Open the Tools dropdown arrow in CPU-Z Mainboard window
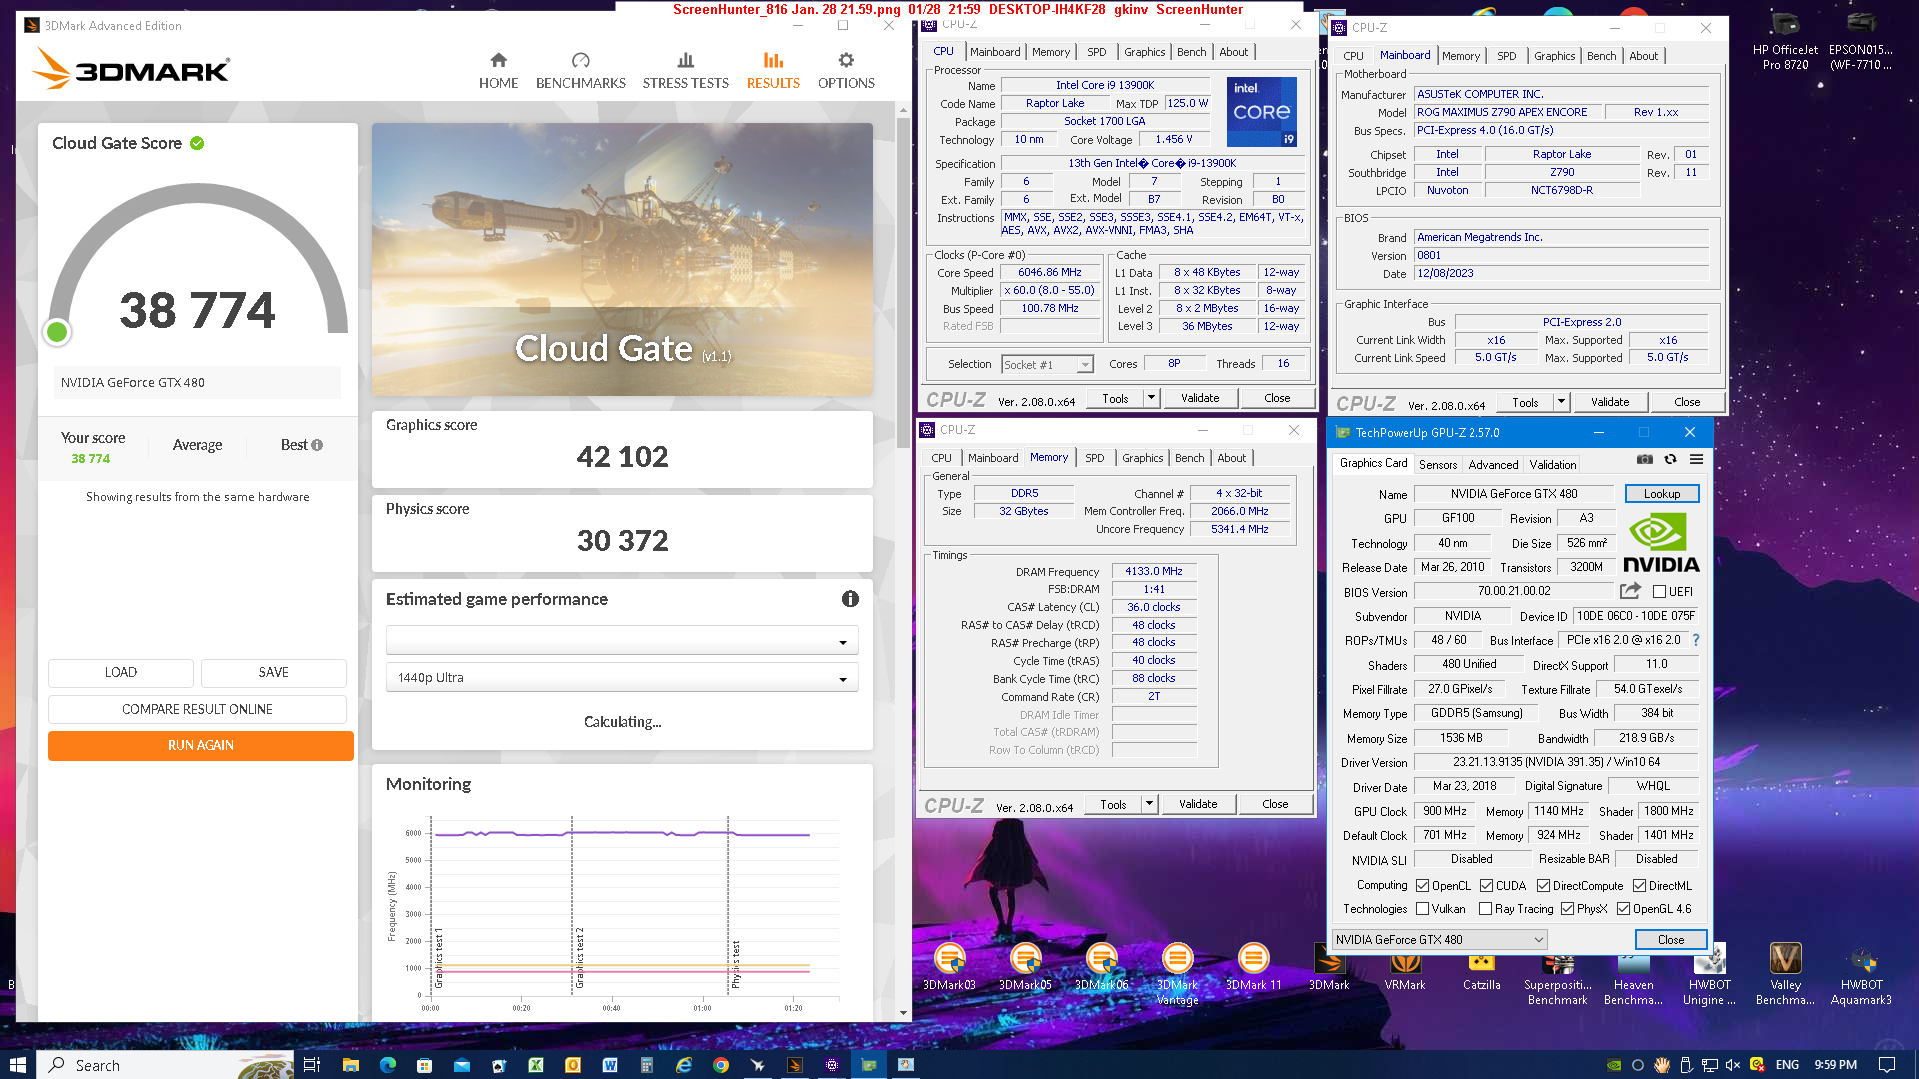Viewport: 1919px width, 1079px height. coord(1561,402)
